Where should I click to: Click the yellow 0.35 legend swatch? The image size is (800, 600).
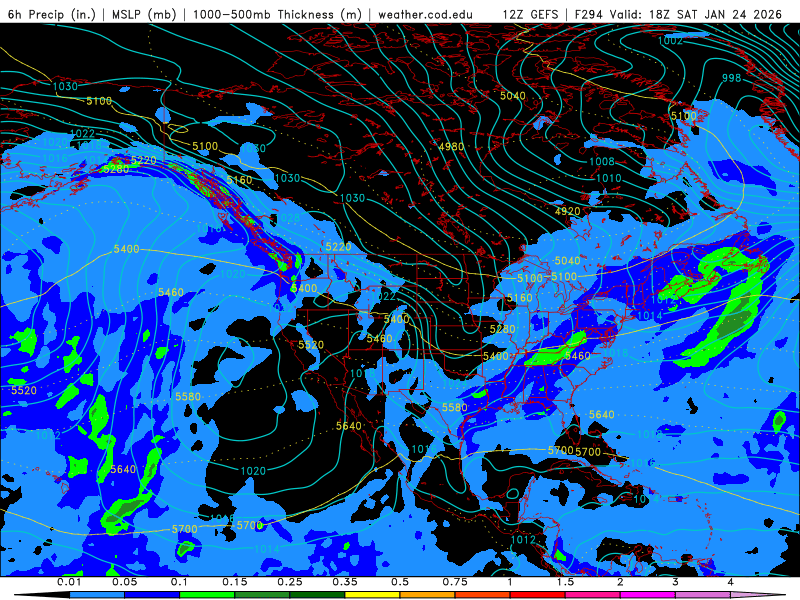372,595
